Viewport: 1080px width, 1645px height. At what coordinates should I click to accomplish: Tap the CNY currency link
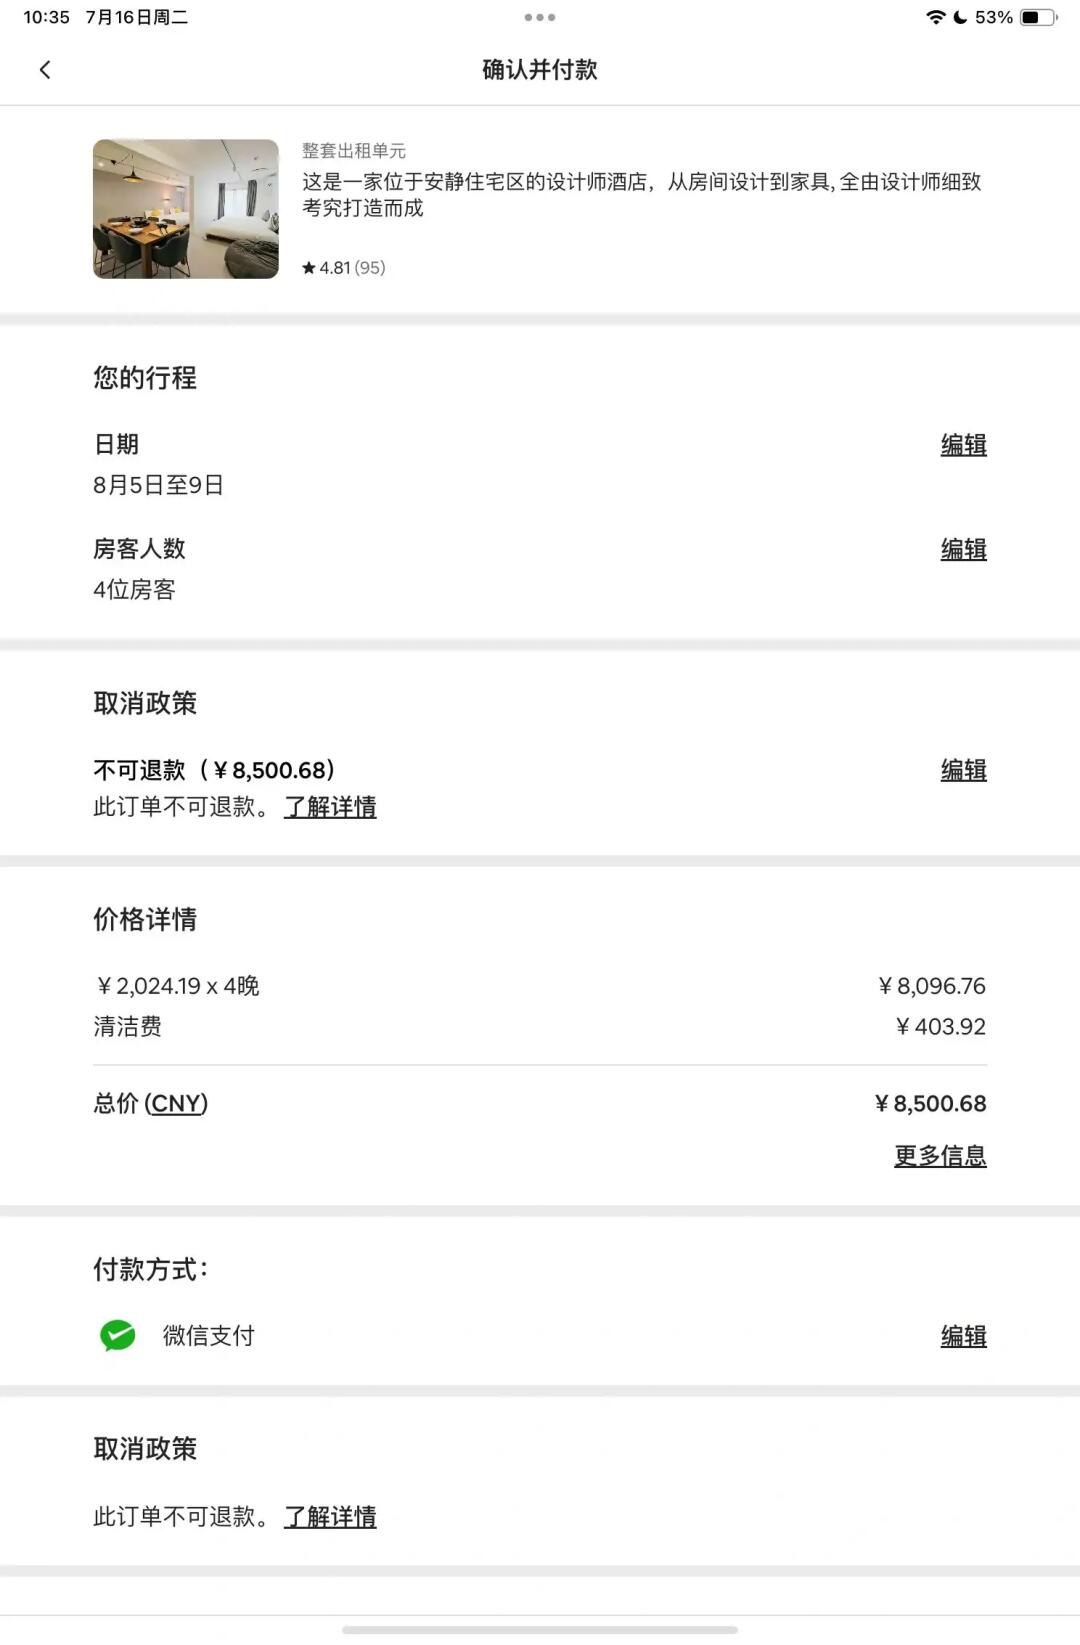176,1103
